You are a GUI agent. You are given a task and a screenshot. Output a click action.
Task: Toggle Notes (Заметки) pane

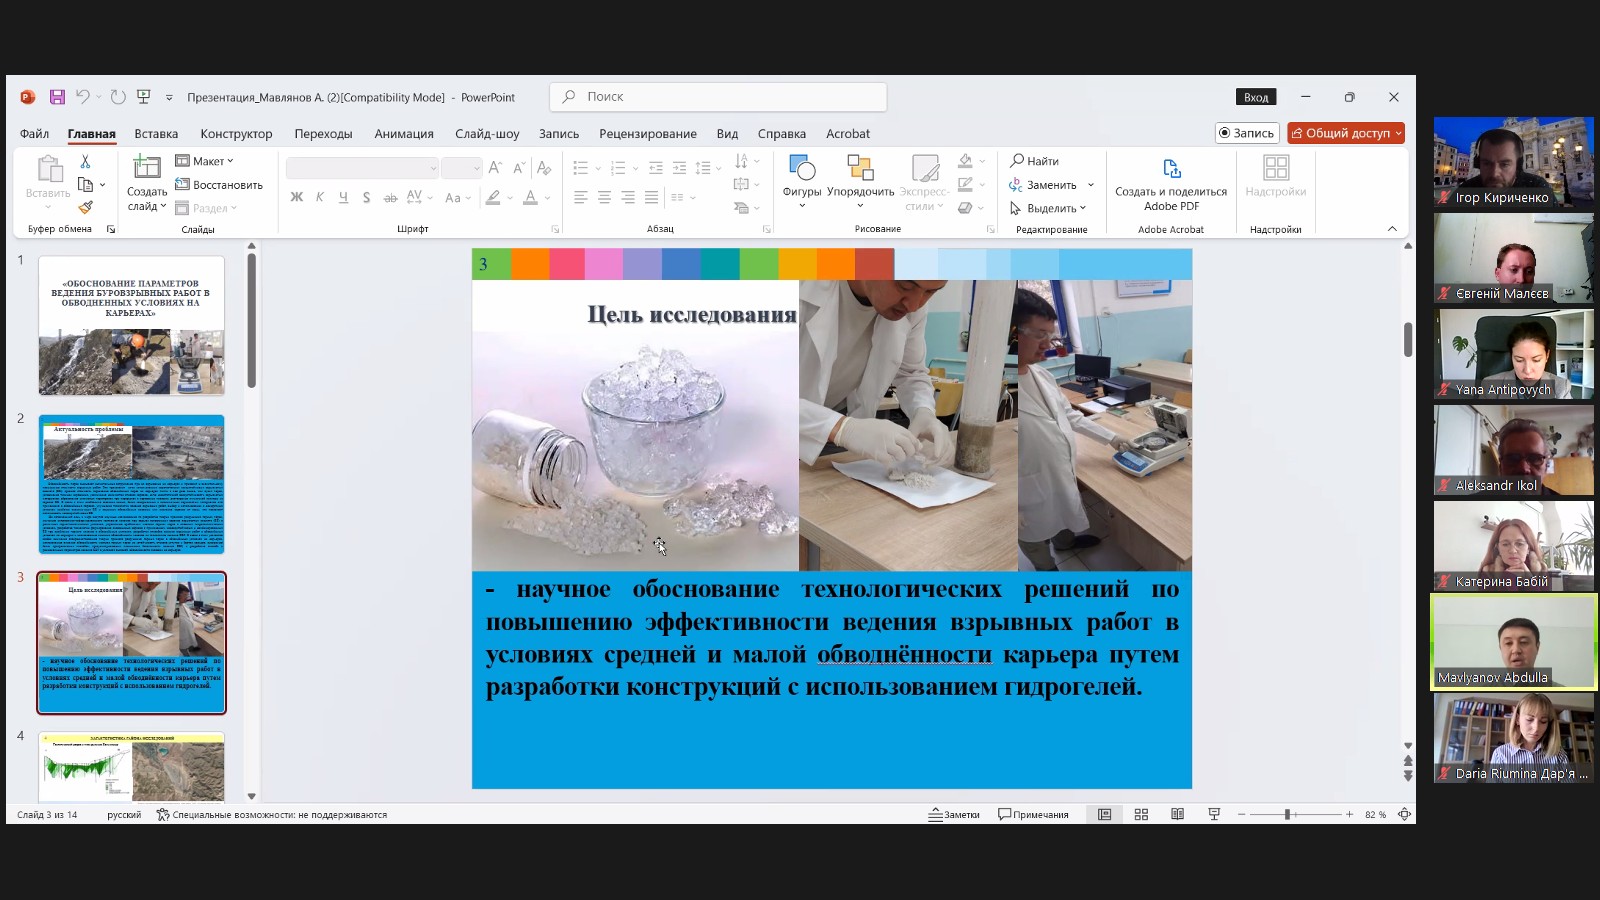(954, 815)
